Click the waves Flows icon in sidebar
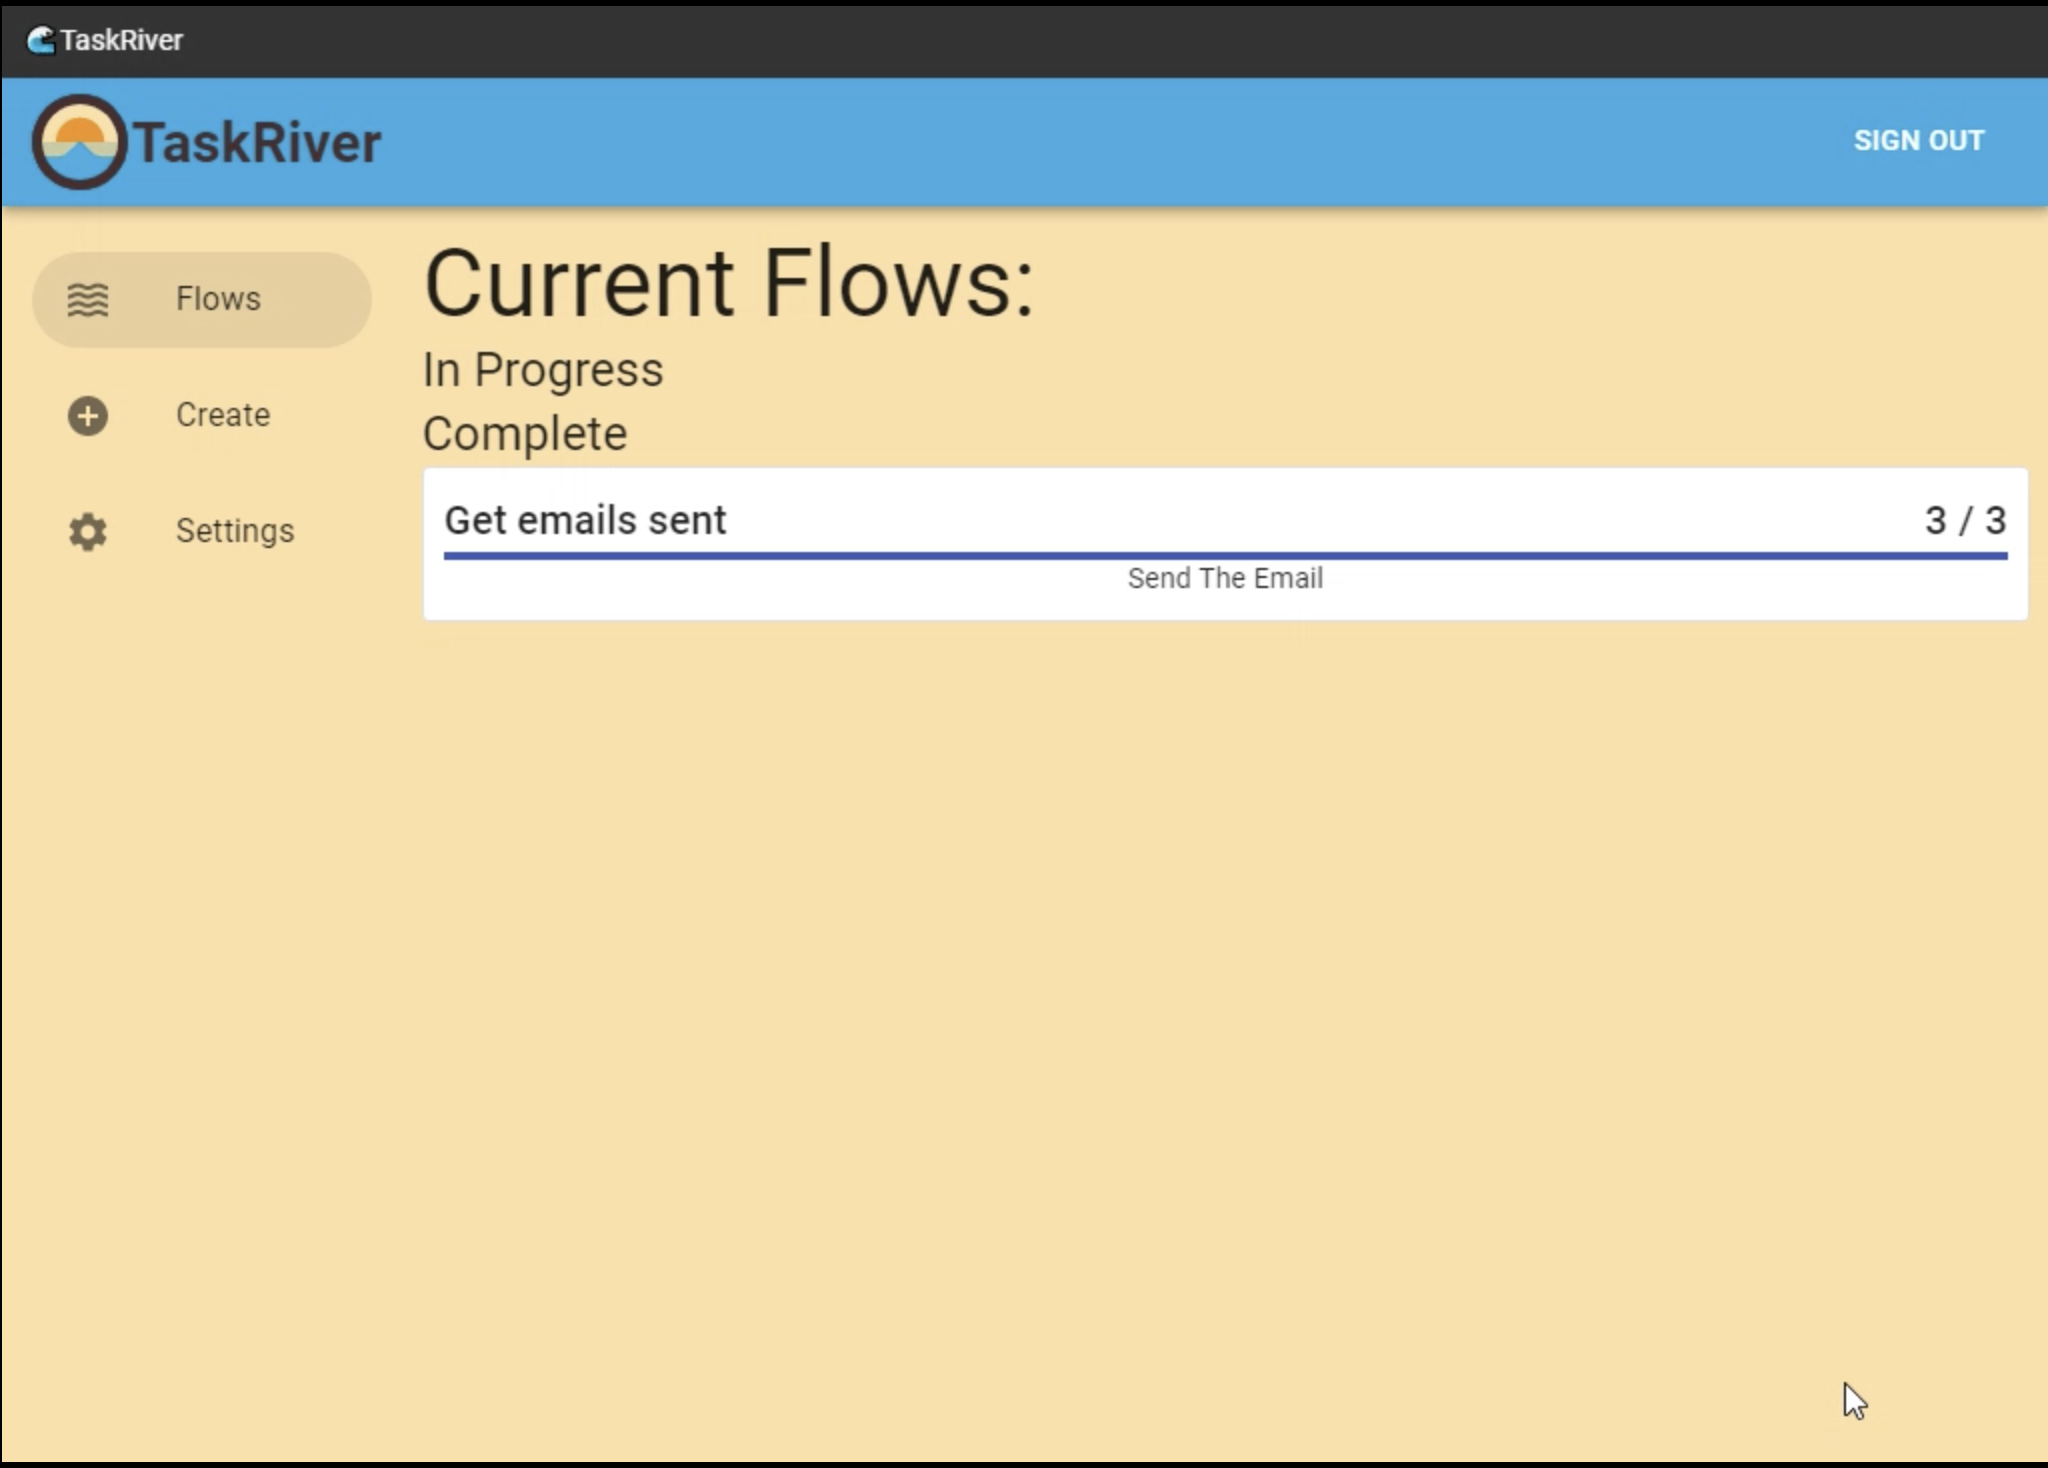The height and width of the screenshot is (1468, 2048). click(88, 299)
